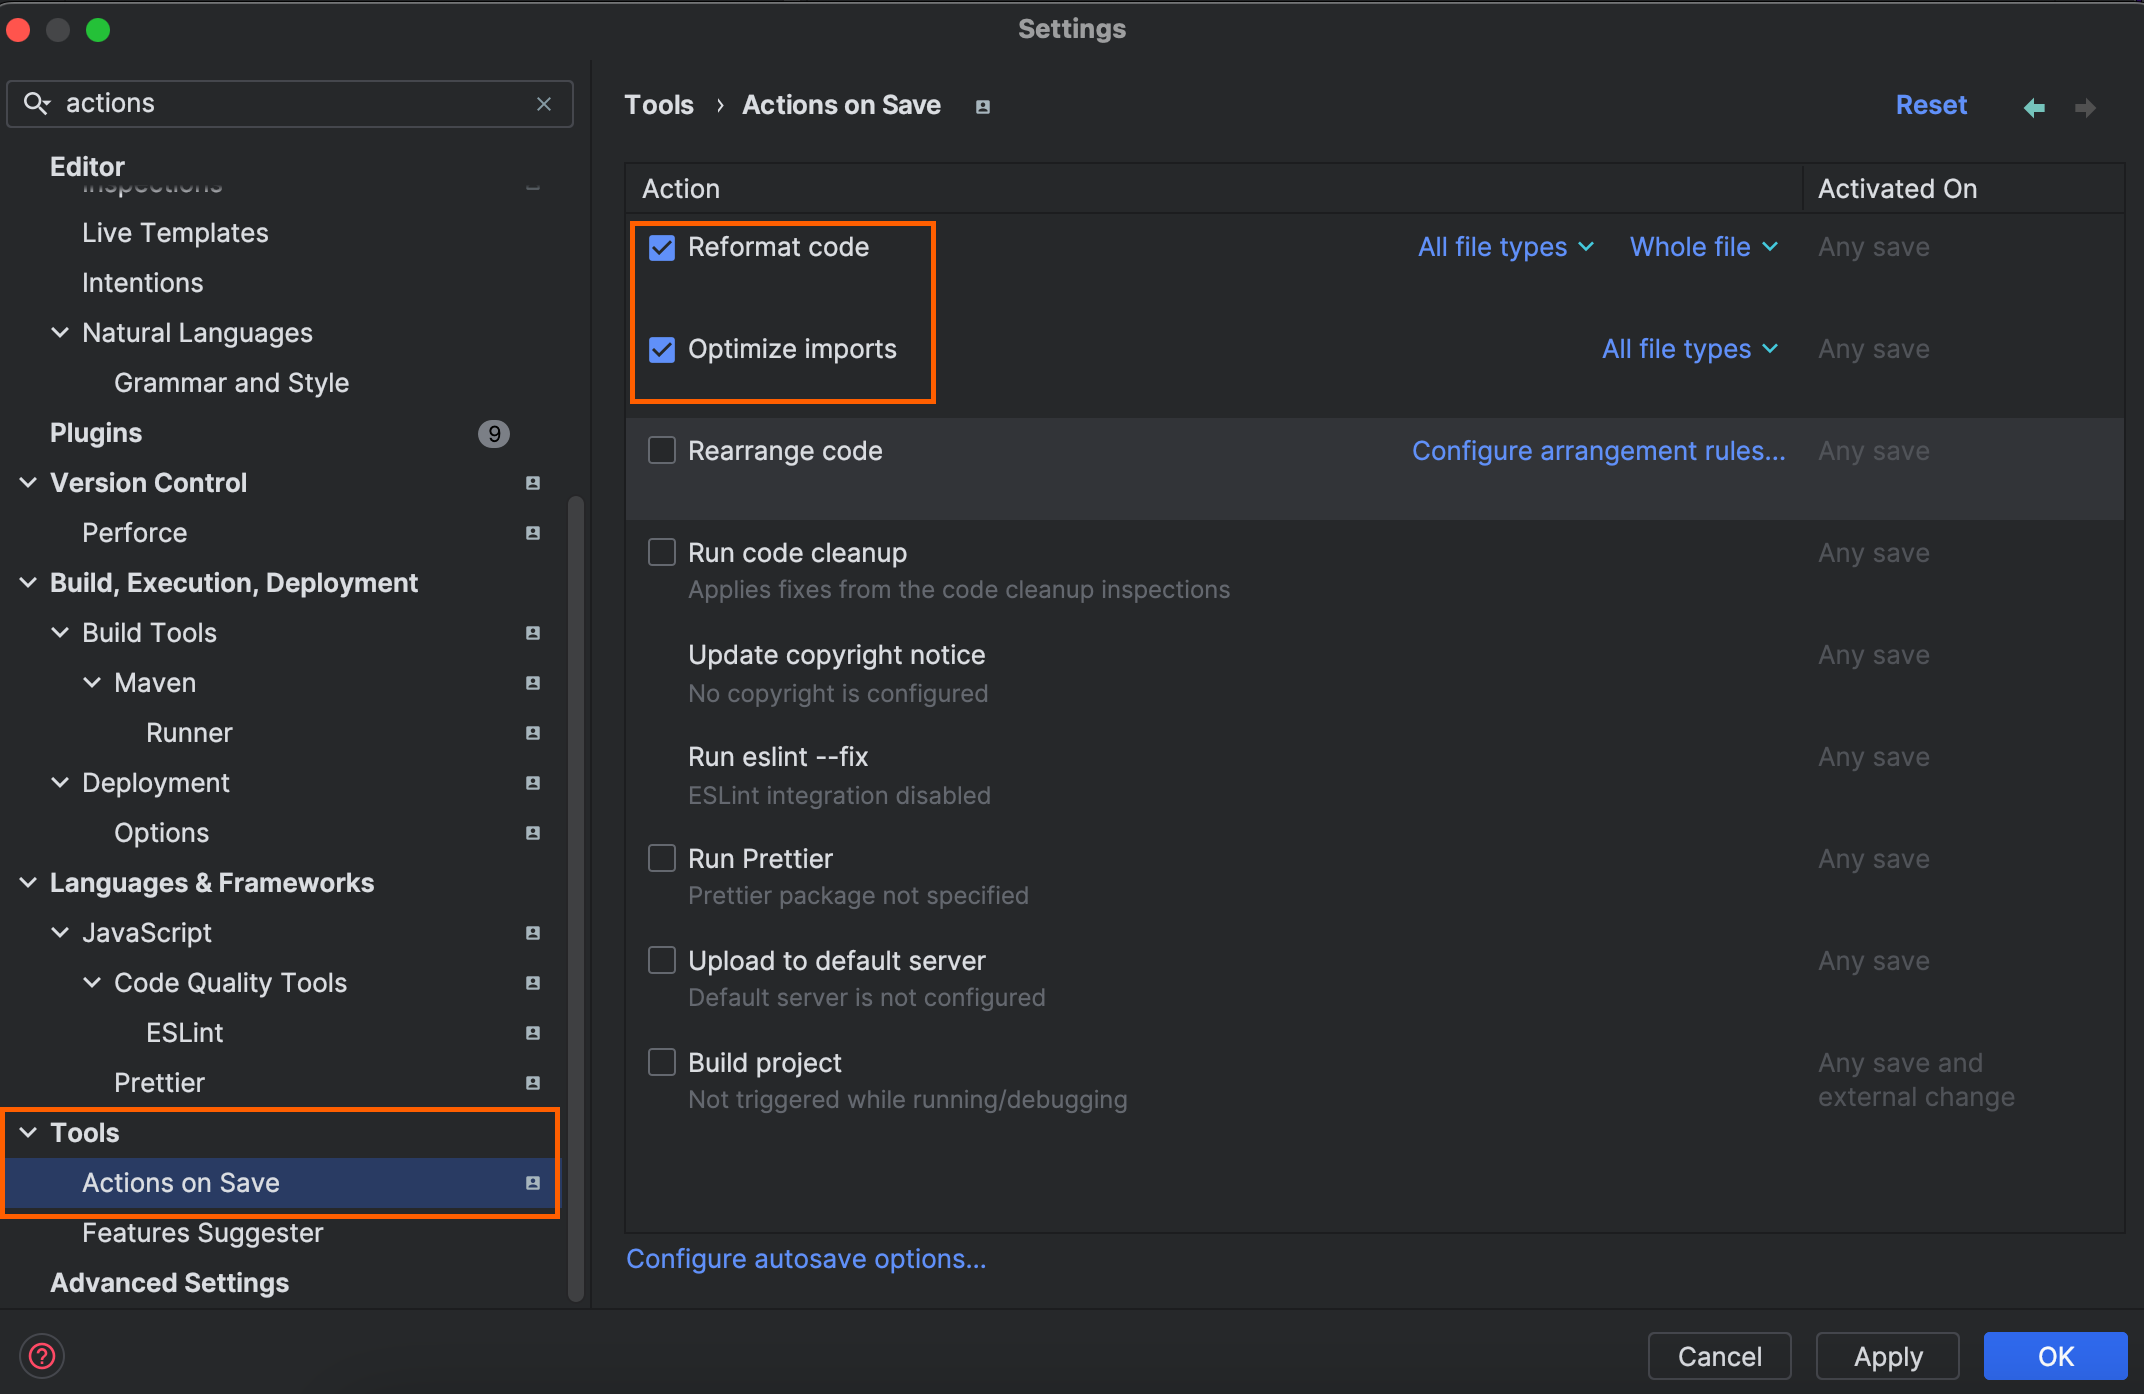Enable the Rearrange code checkbox

(x=662, y=451)
